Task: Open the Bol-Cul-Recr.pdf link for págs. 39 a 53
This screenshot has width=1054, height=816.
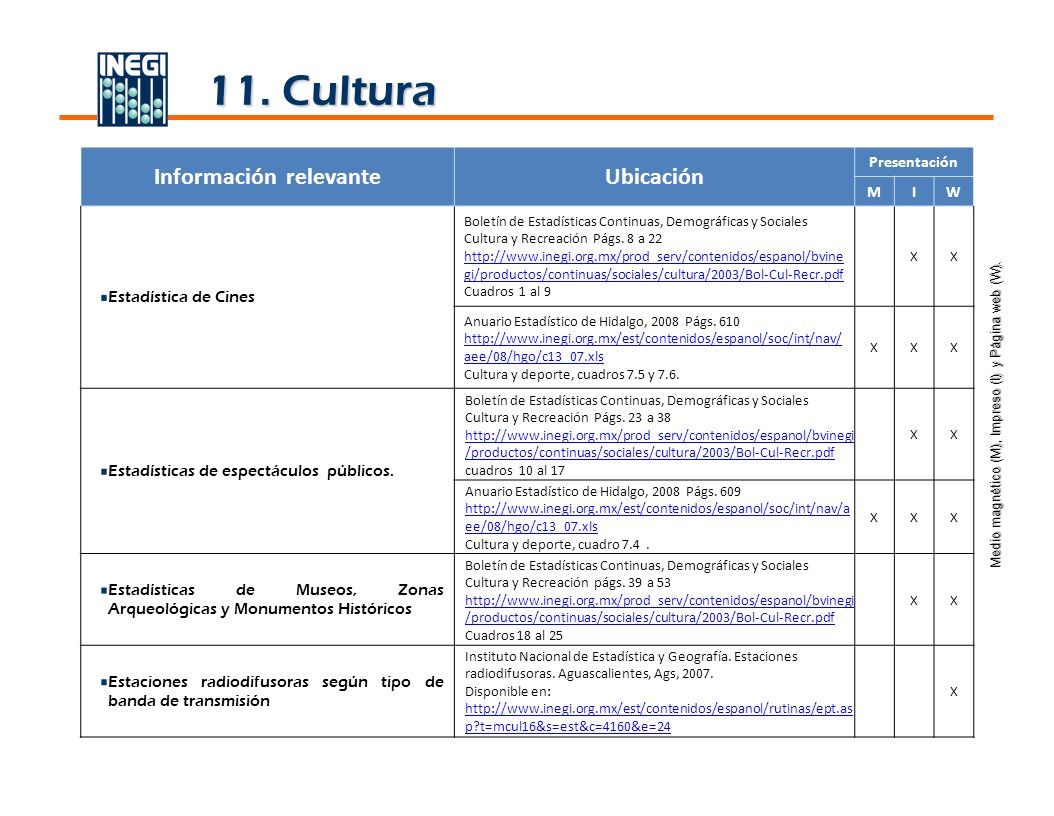Action: [659, 609]
